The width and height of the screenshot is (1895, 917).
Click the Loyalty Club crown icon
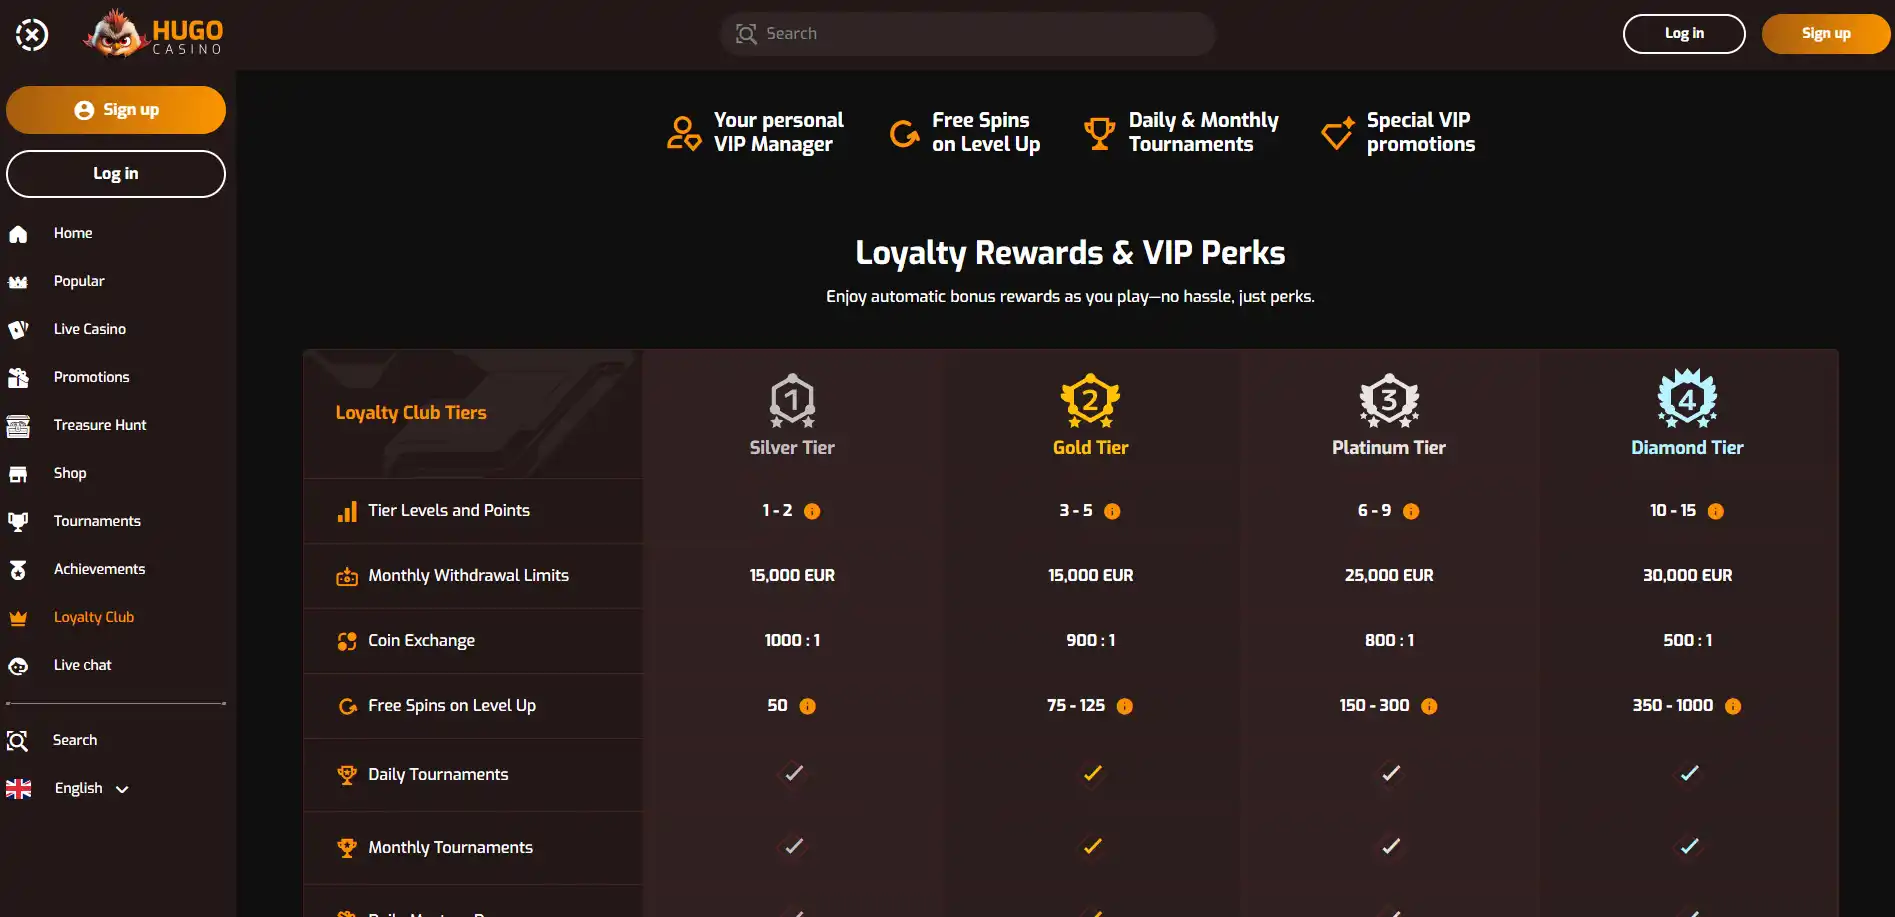pyautogui.click(x=19, y=616)
